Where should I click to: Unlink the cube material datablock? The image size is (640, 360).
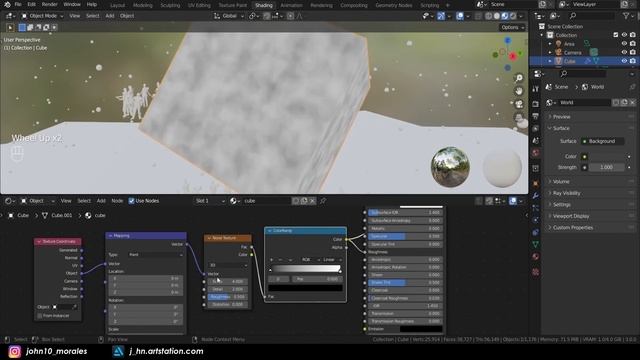(x=312, y=201)
